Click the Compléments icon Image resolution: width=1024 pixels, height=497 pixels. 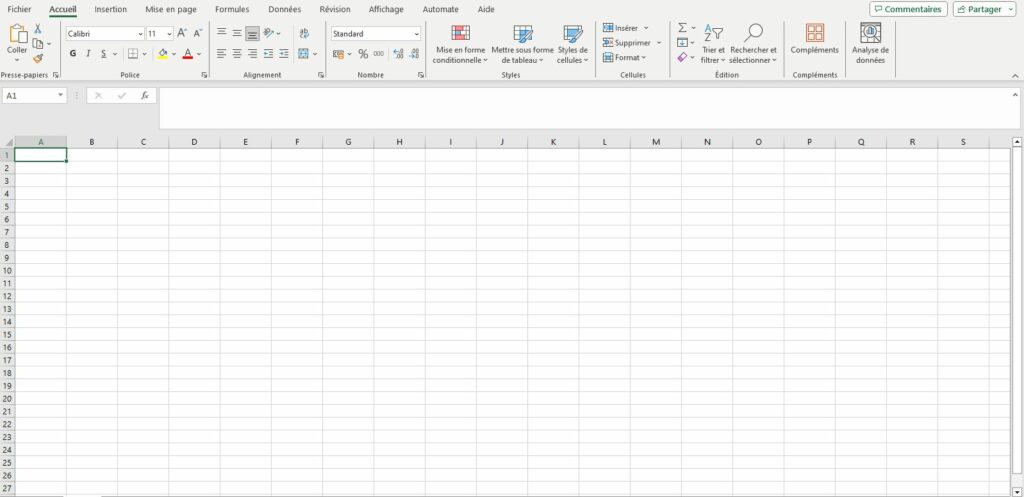click(x=814, y=33)
